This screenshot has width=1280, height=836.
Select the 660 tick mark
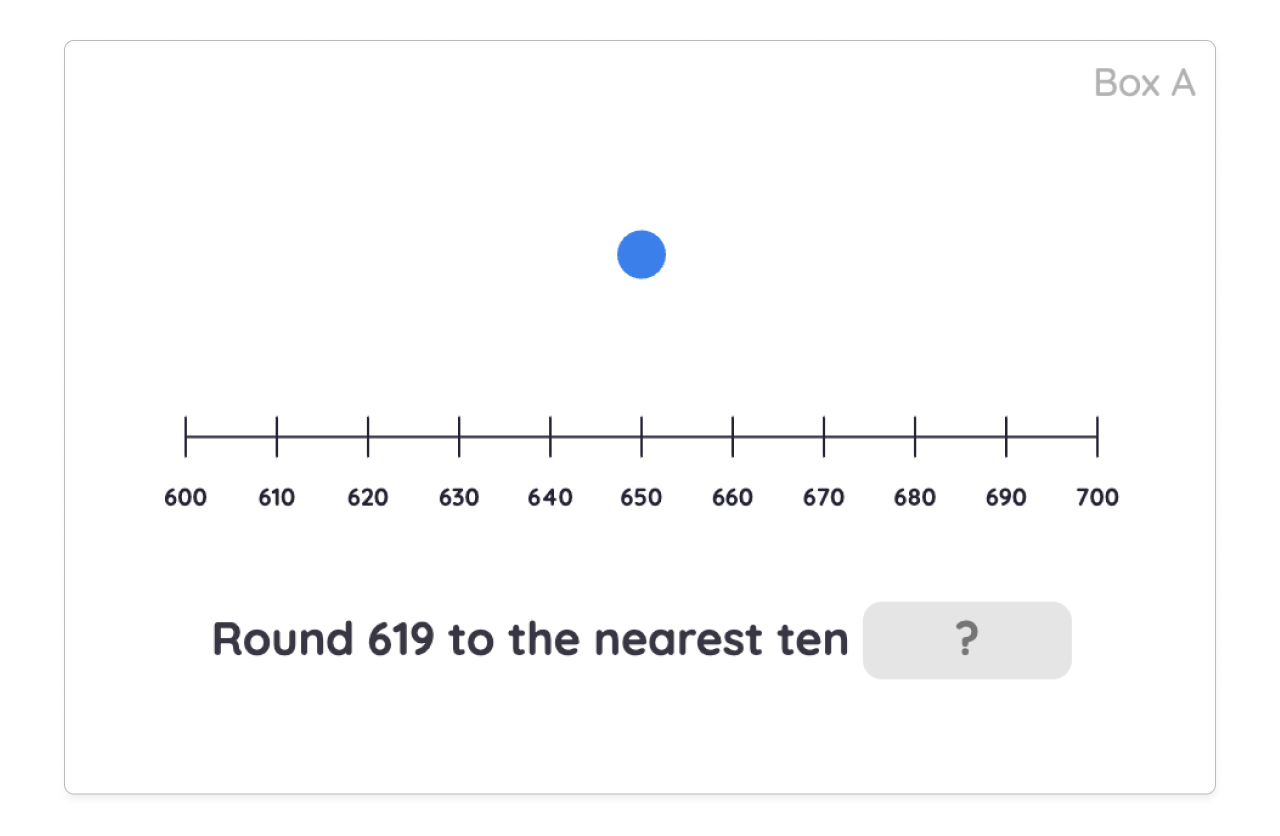pos(733,436)
